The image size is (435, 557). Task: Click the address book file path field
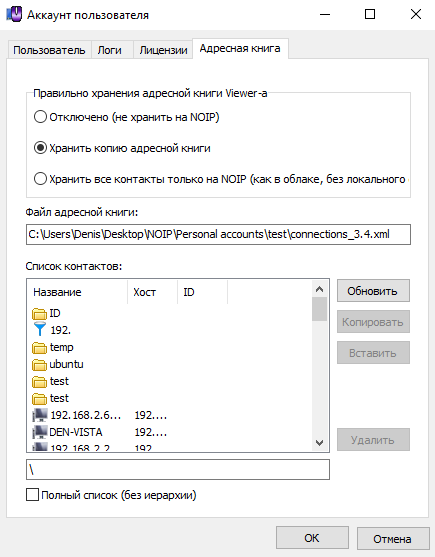tap(218, 234)
